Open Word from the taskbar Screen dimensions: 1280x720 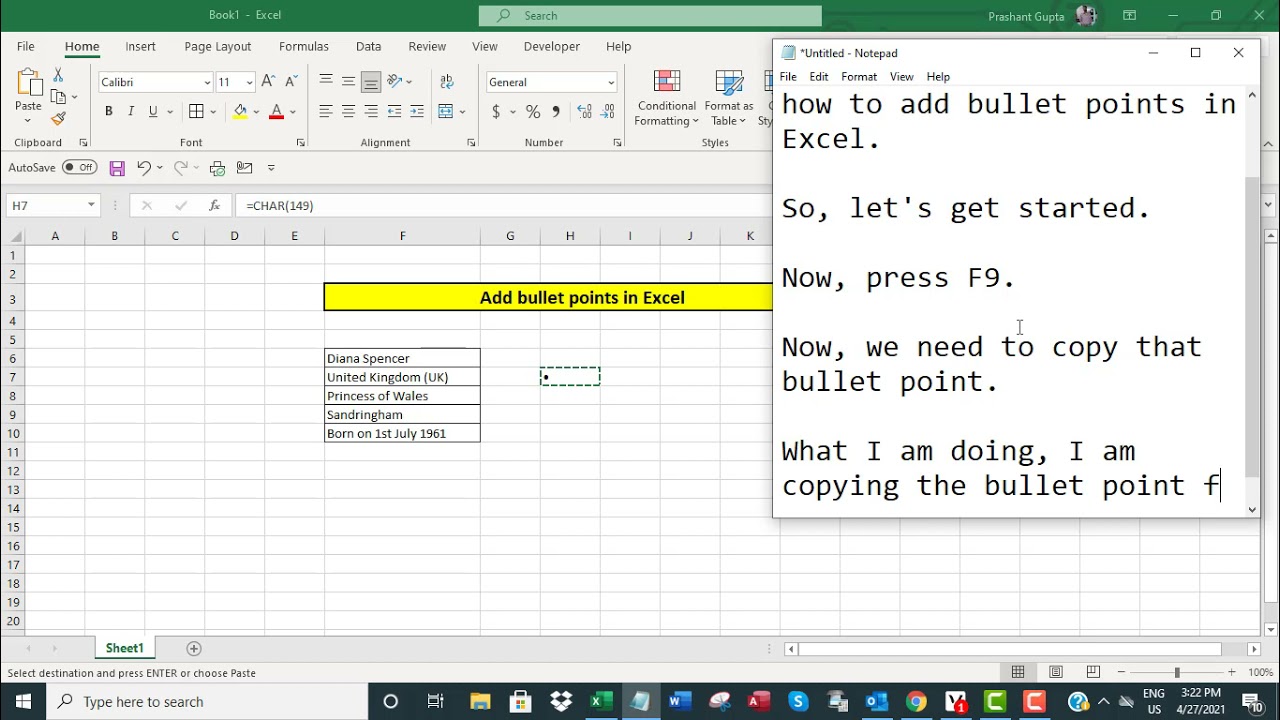click(680, 701)
